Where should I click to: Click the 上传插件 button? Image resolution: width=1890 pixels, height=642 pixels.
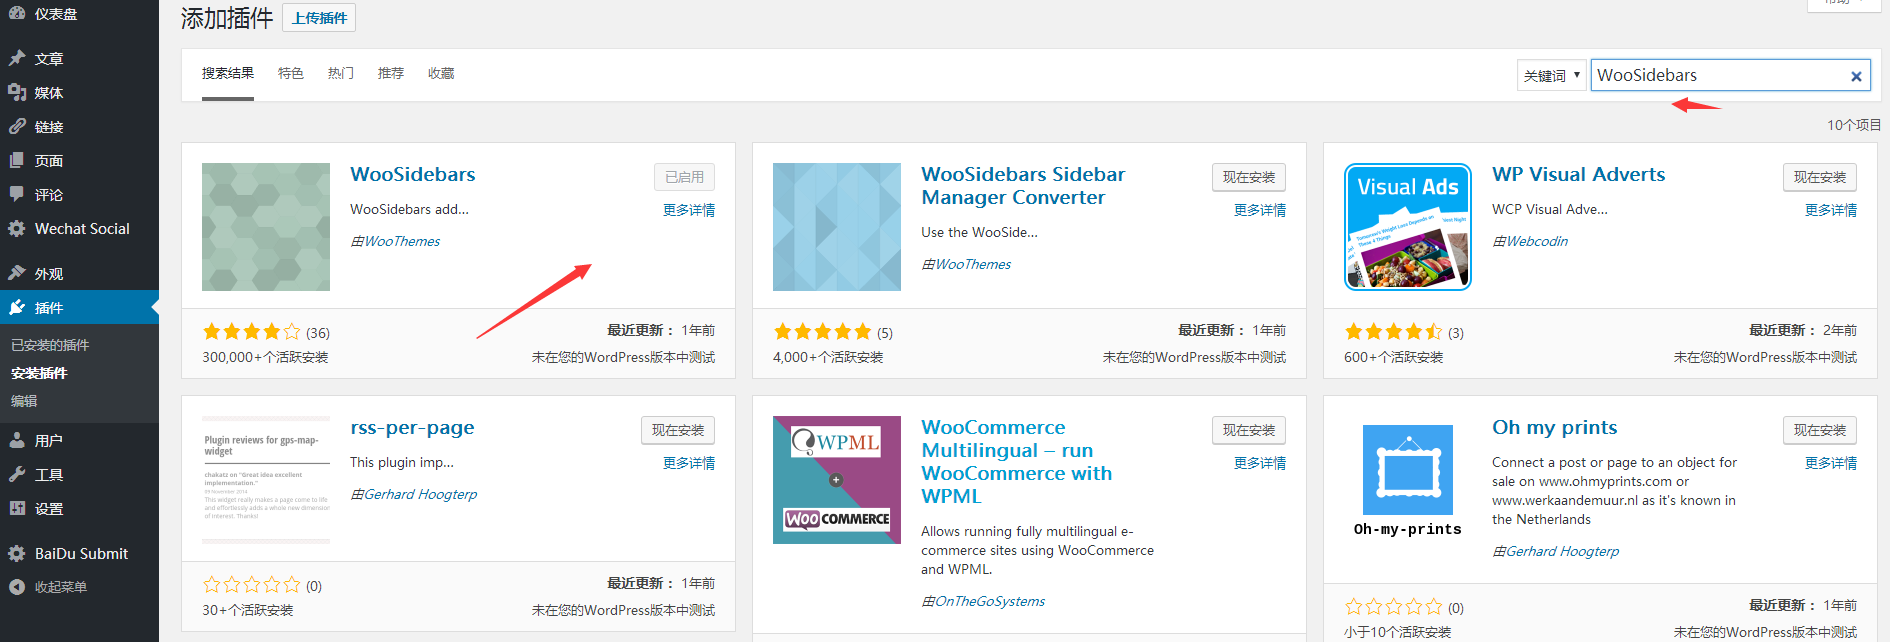coord(319,18)
